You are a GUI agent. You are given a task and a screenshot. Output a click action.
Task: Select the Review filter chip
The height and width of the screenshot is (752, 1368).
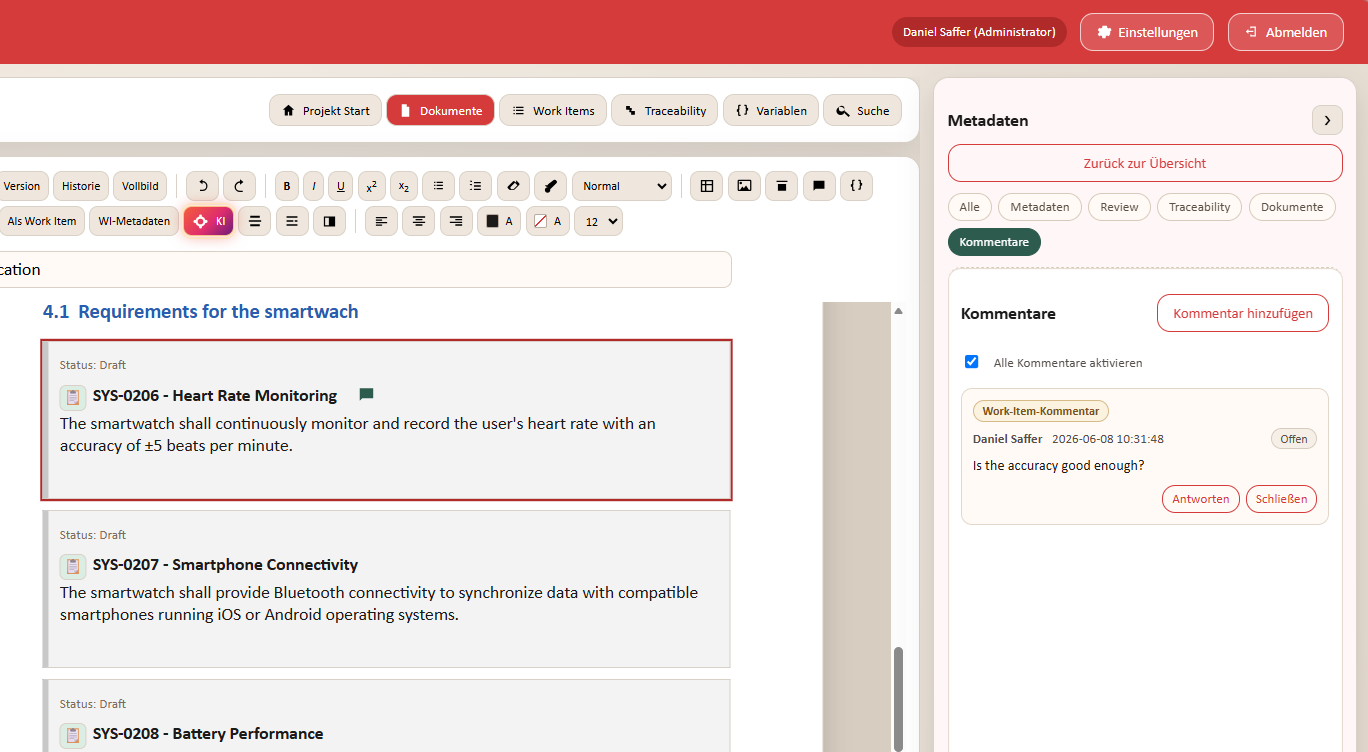pyautogui.click(x=1119, y=207)
